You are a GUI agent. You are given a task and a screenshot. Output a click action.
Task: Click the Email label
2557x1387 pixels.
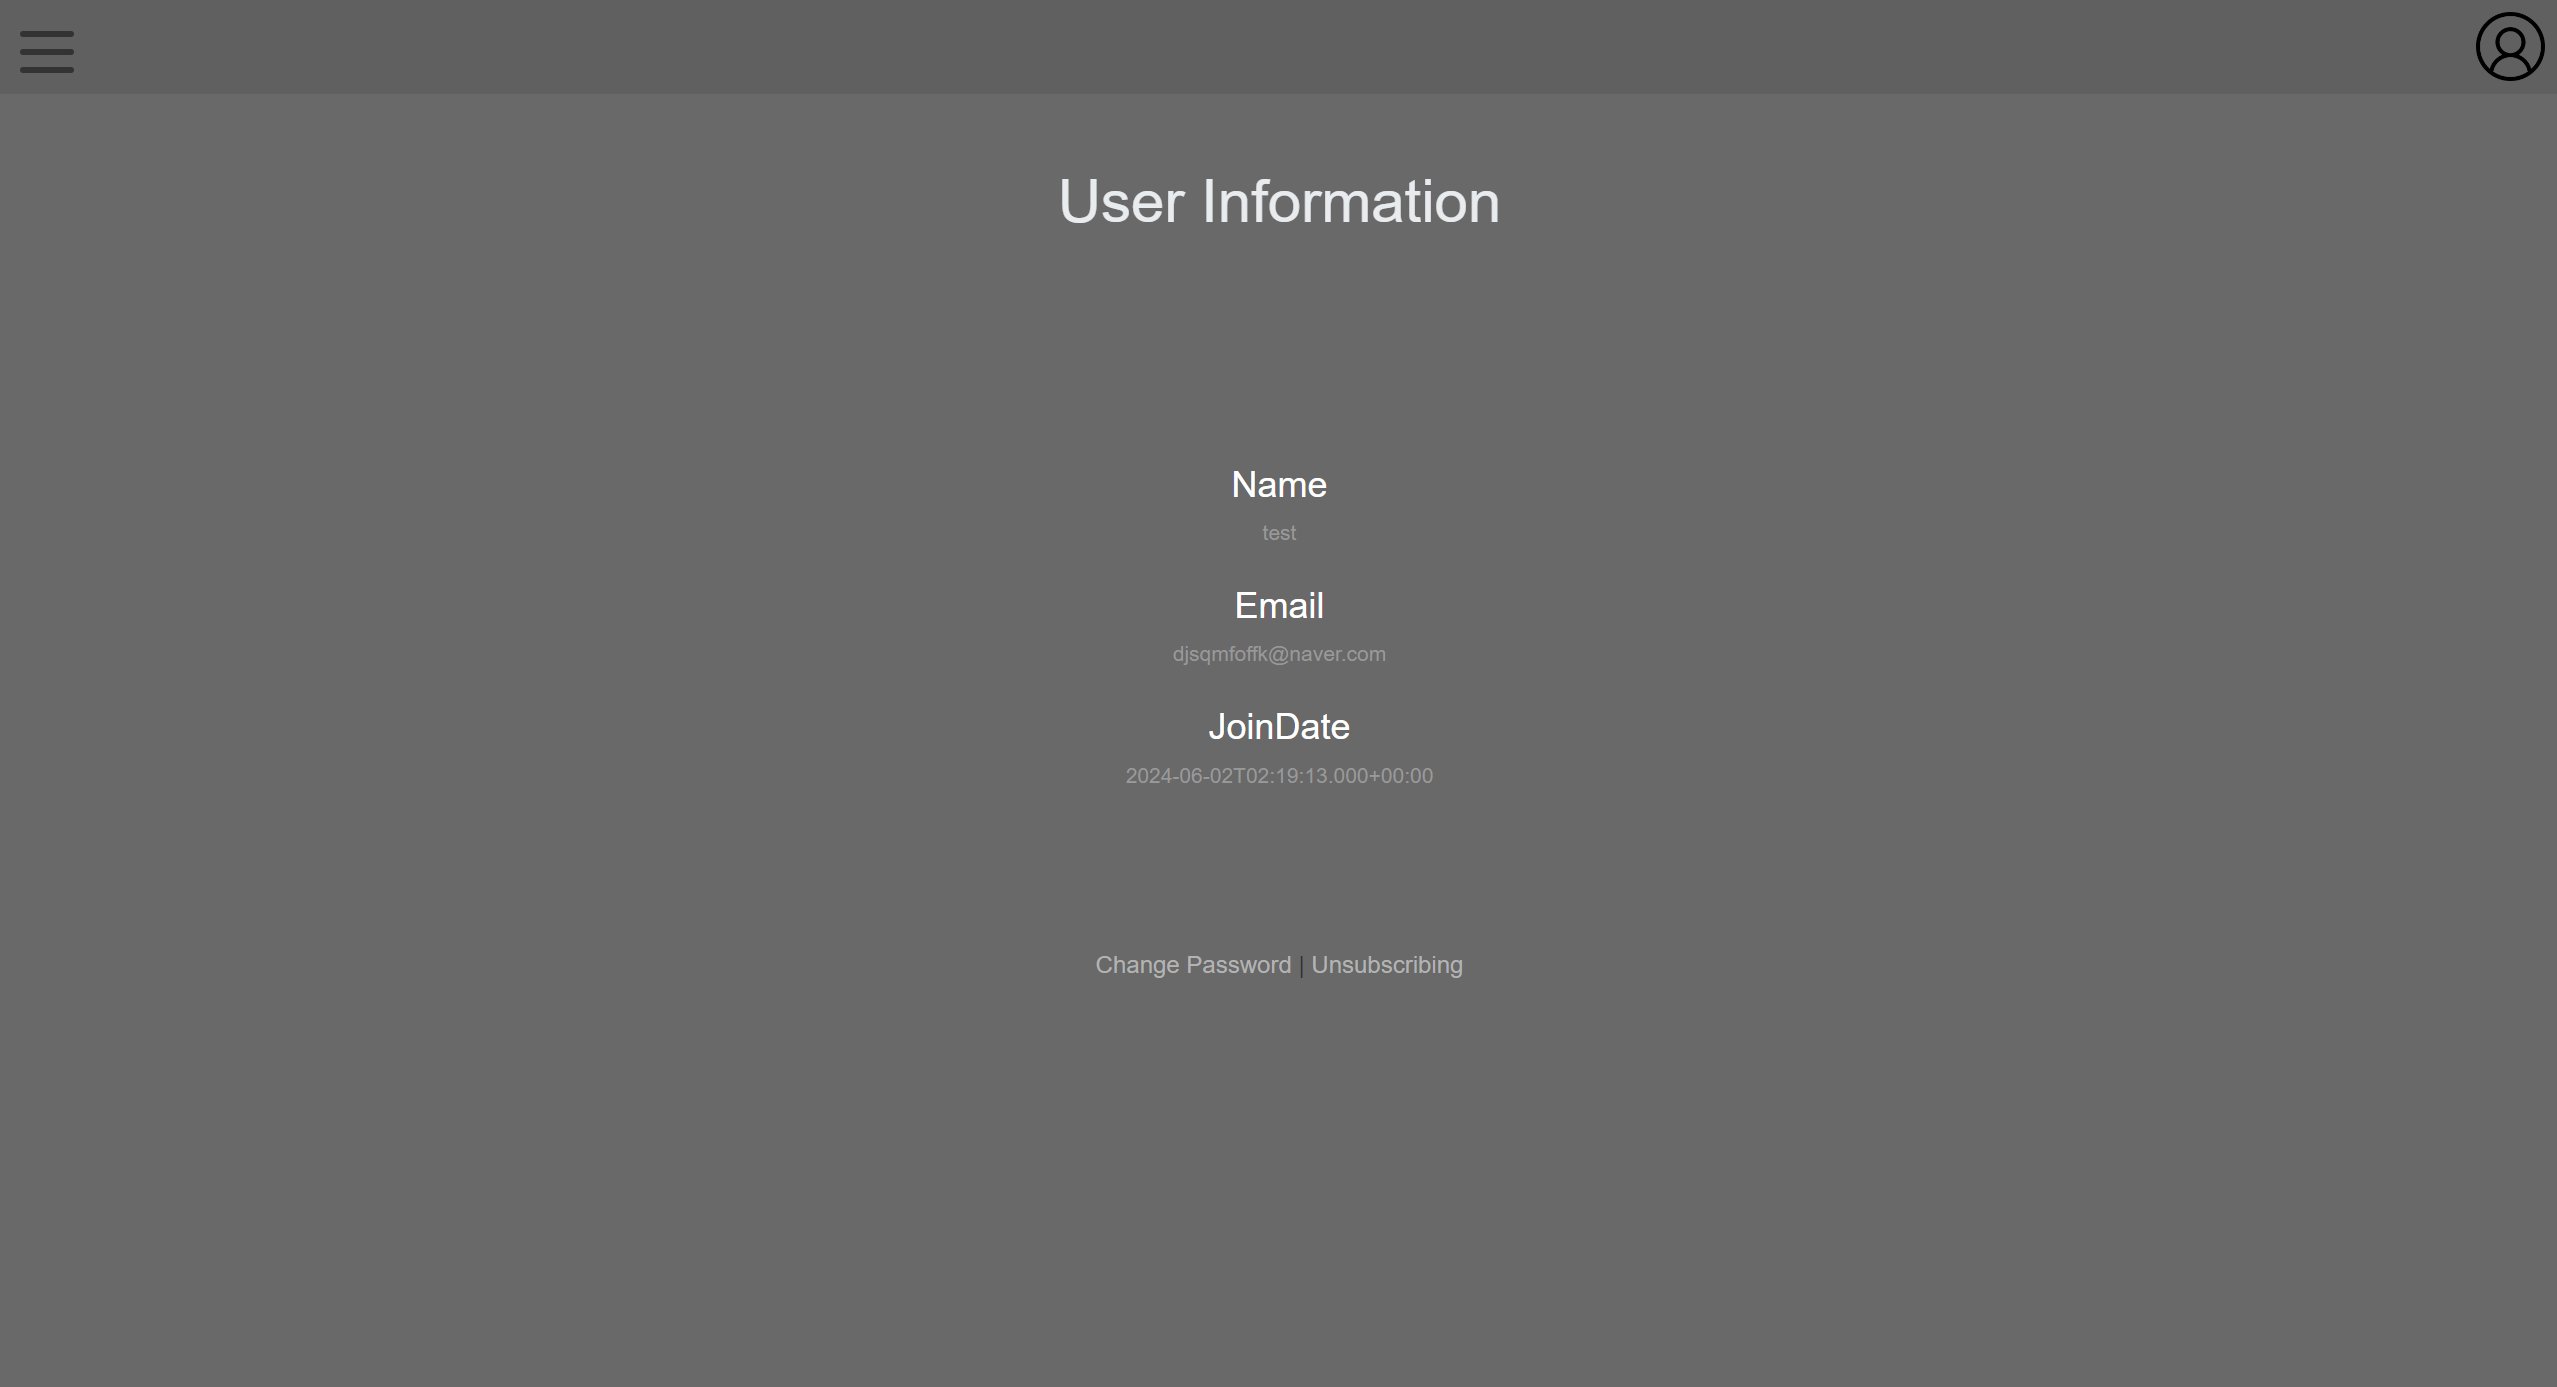tap(1279, 606)
